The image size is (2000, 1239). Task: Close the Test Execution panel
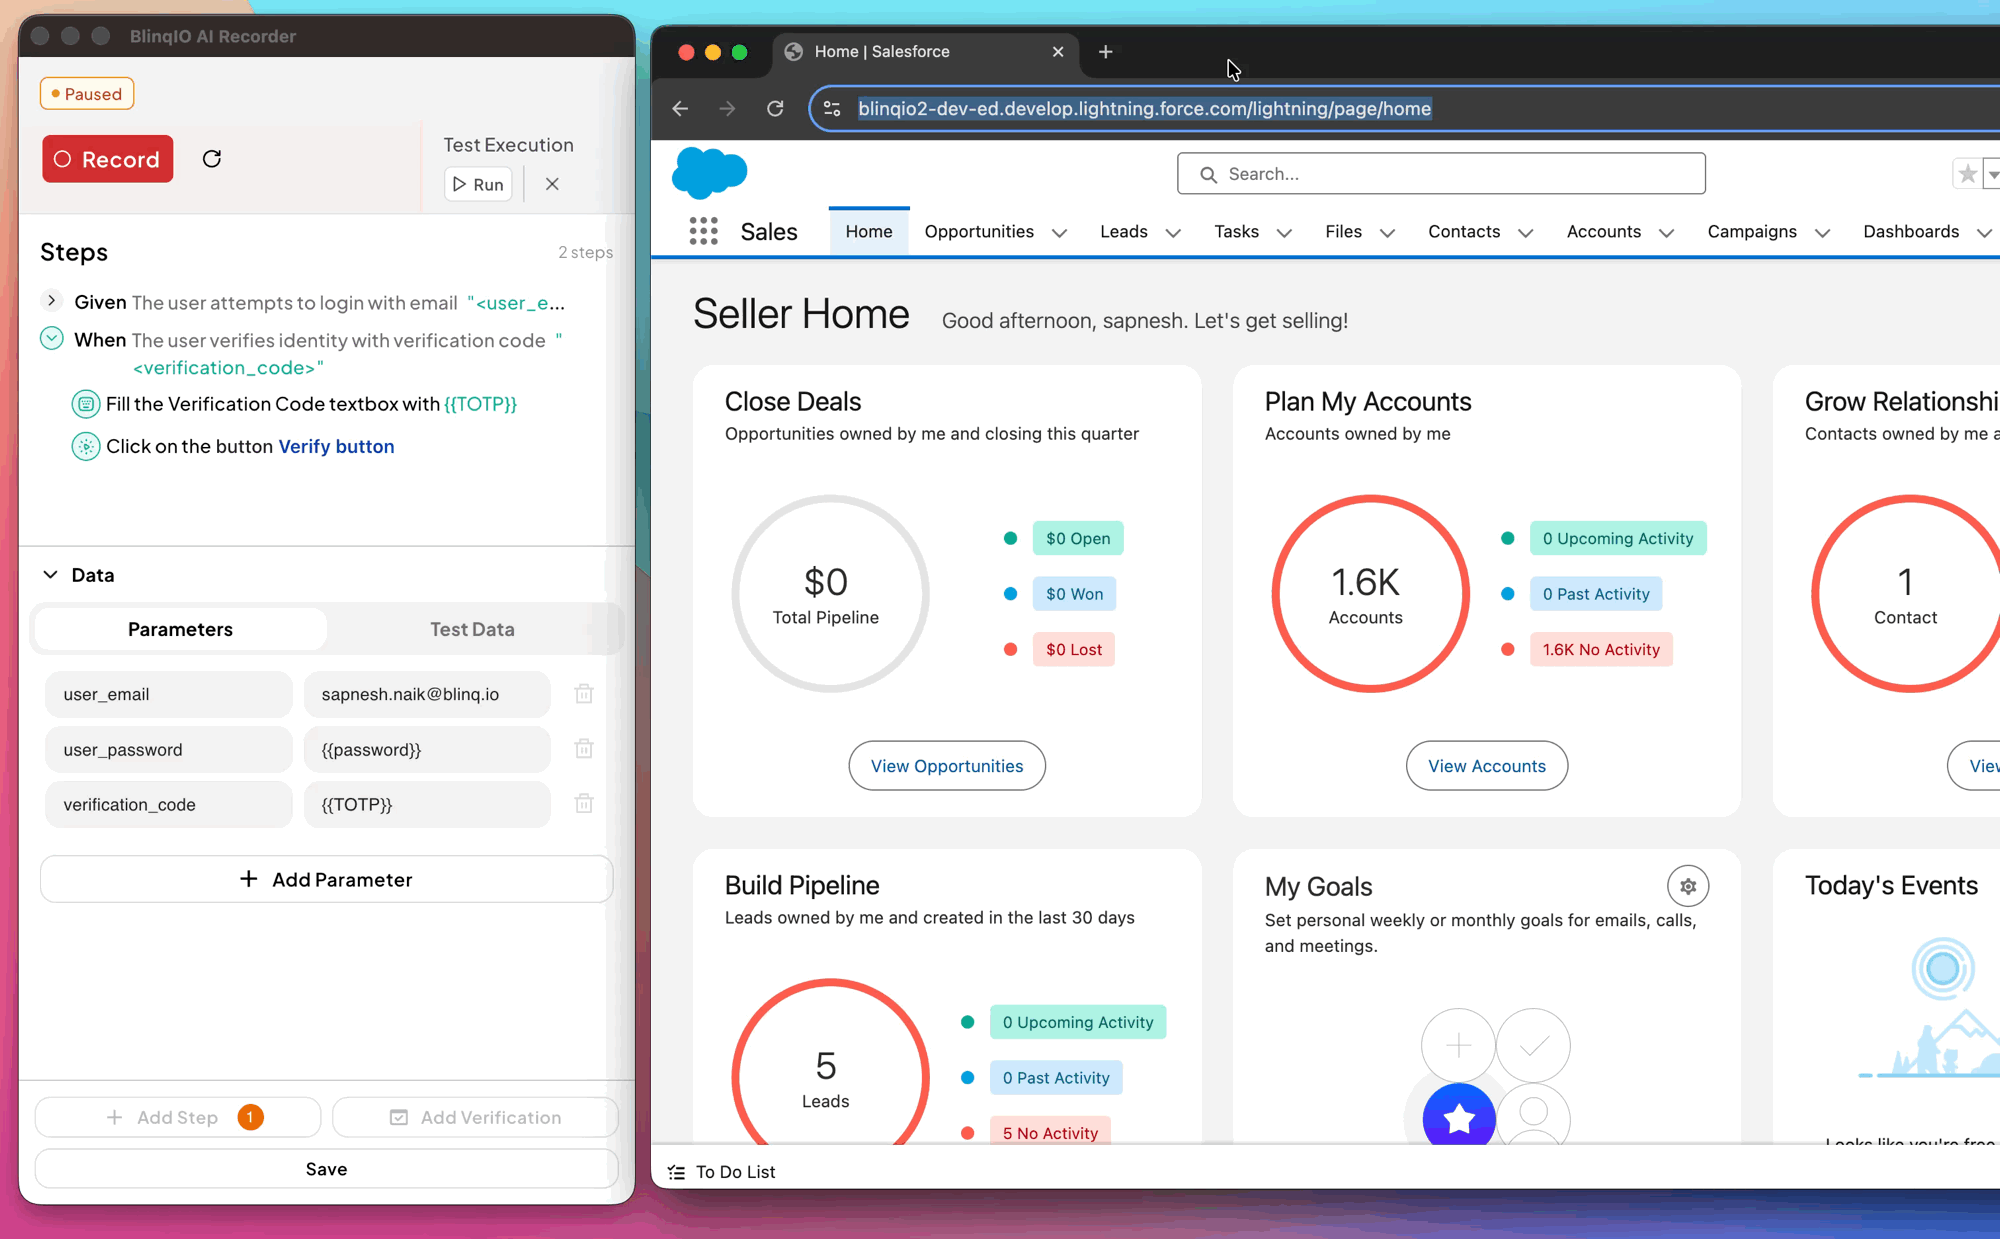(552, 184)
